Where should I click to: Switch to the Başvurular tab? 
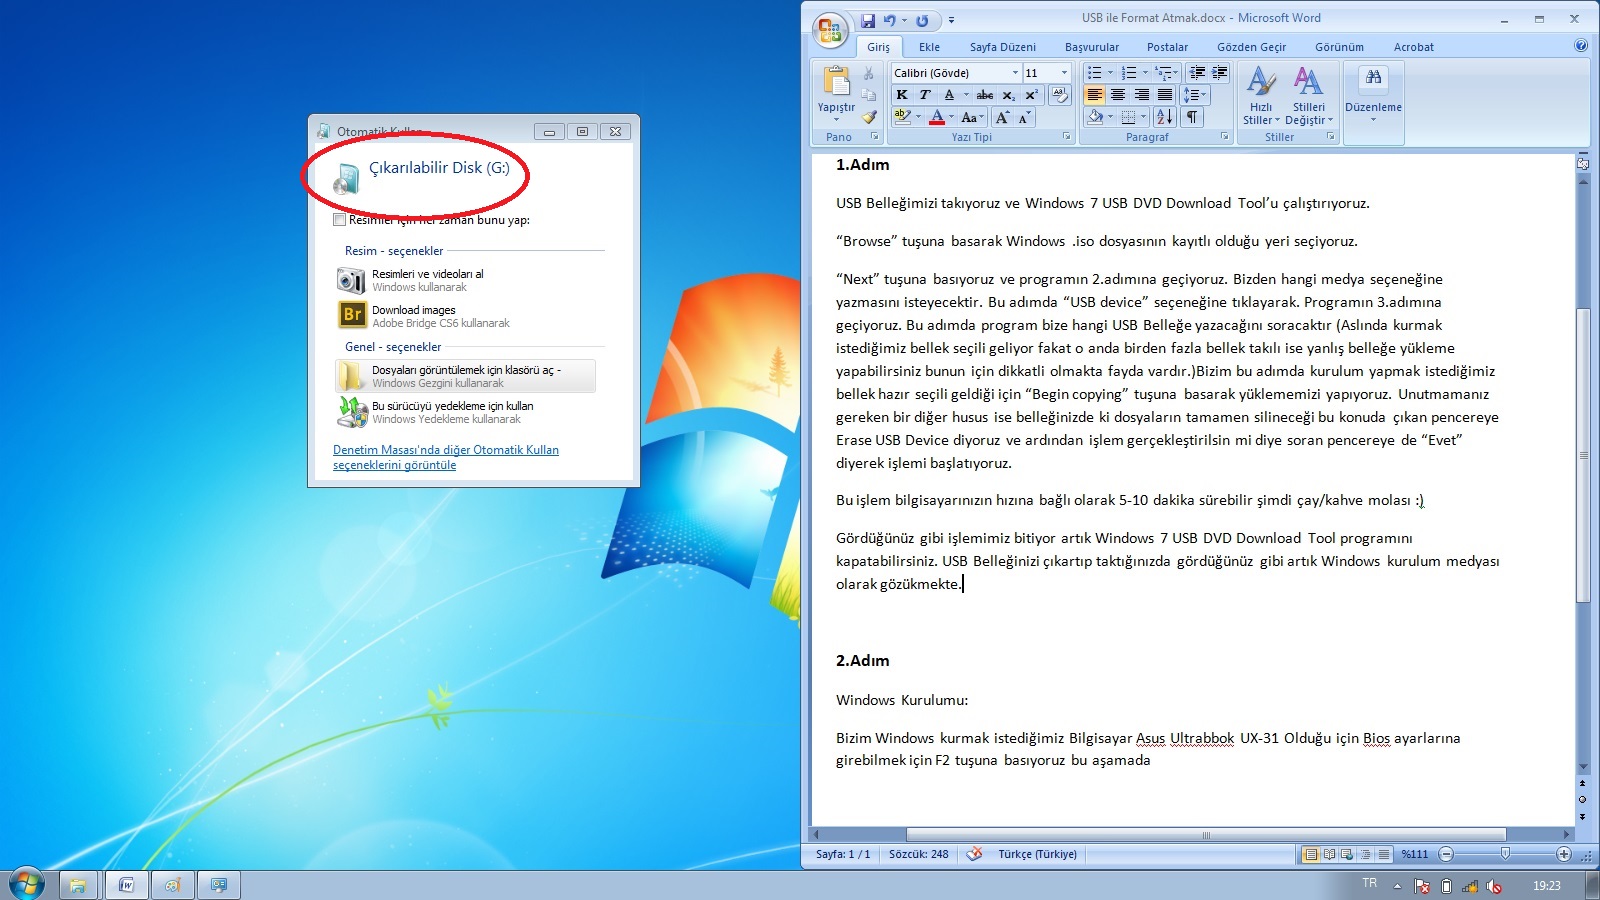pyautogui.click(x=1092, y=47)
